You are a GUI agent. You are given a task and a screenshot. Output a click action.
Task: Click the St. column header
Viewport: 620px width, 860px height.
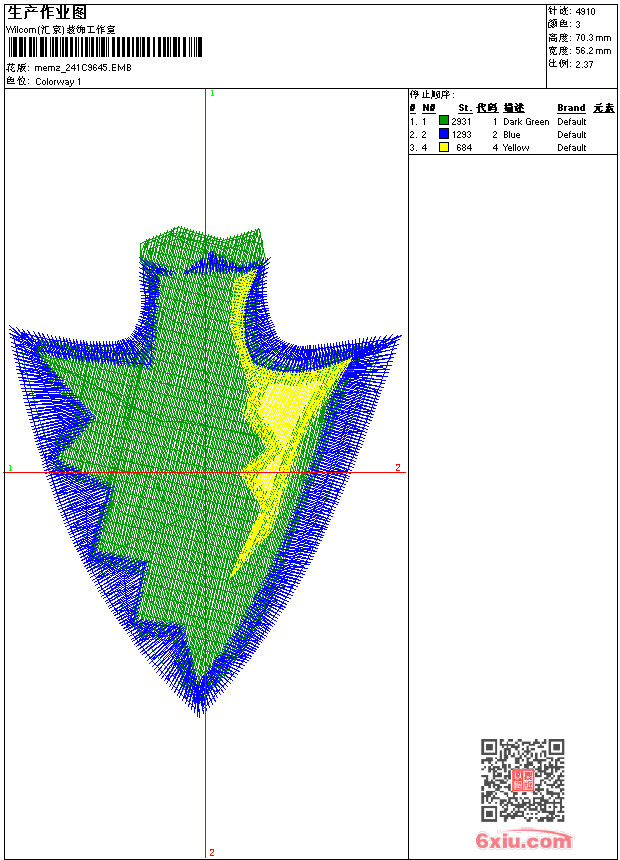click(x=464, y=108)
